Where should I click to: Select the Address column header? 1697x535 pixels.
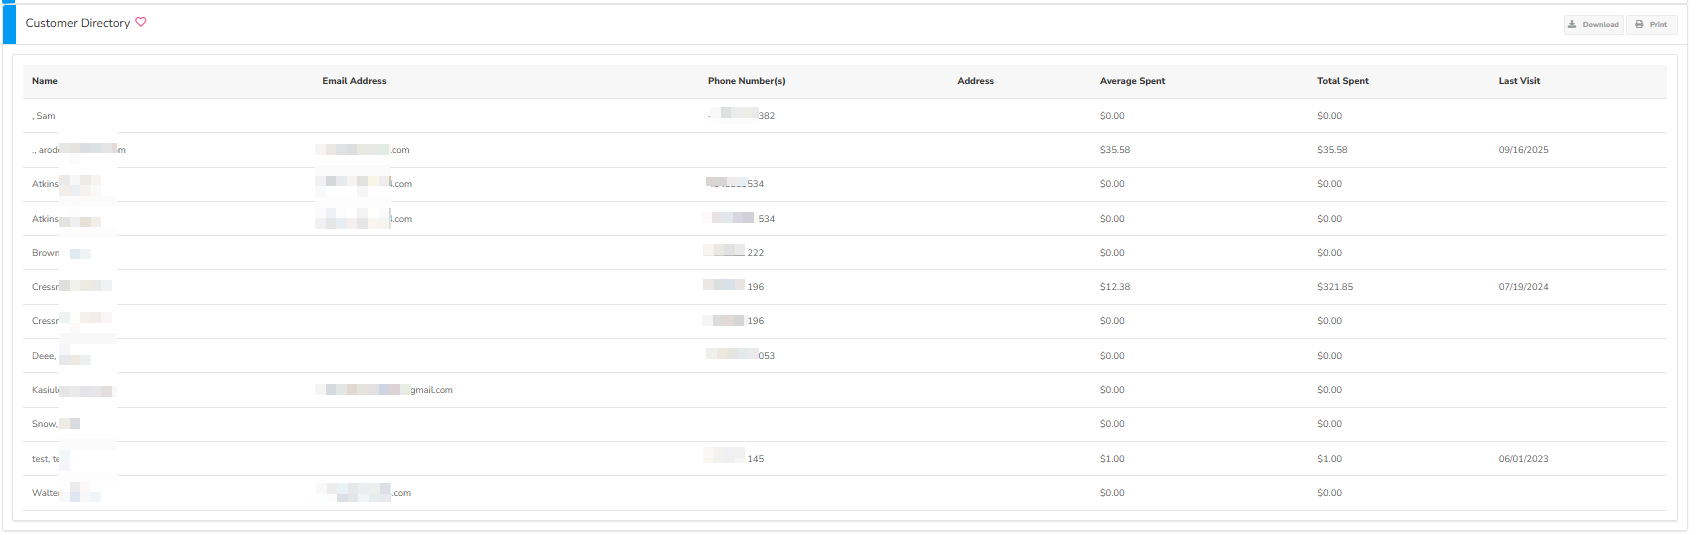(975, 81)
